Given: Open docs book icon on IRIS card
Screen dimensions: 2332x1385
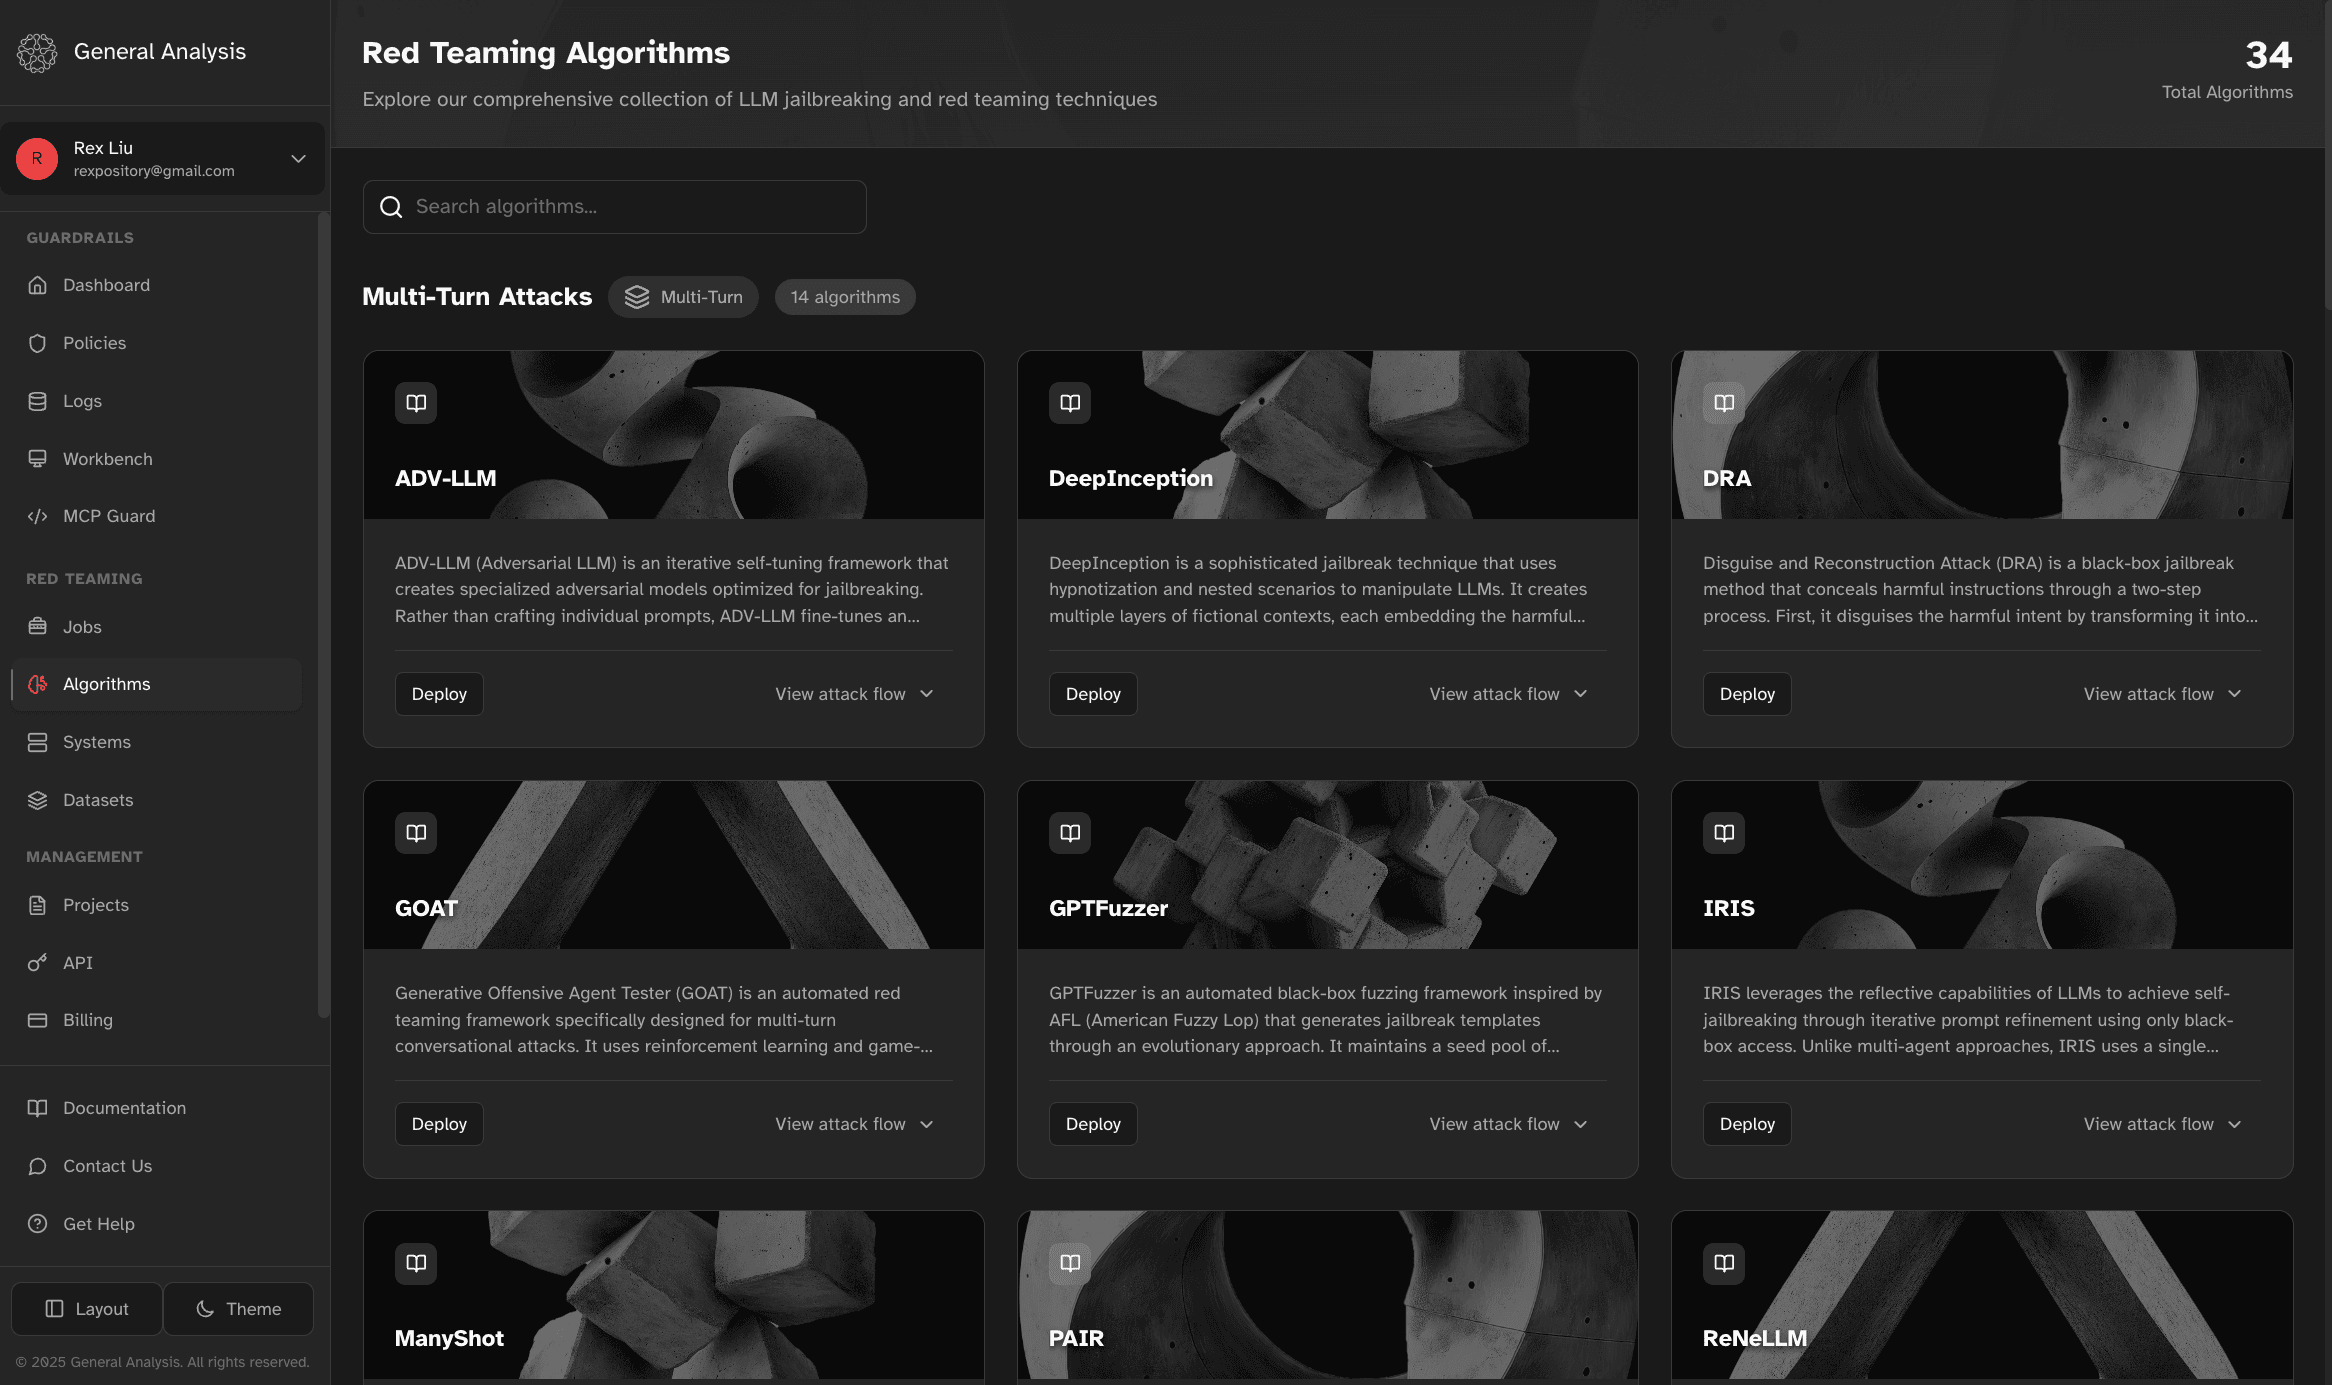Looking at the screenshot, I should [1724, 833].
